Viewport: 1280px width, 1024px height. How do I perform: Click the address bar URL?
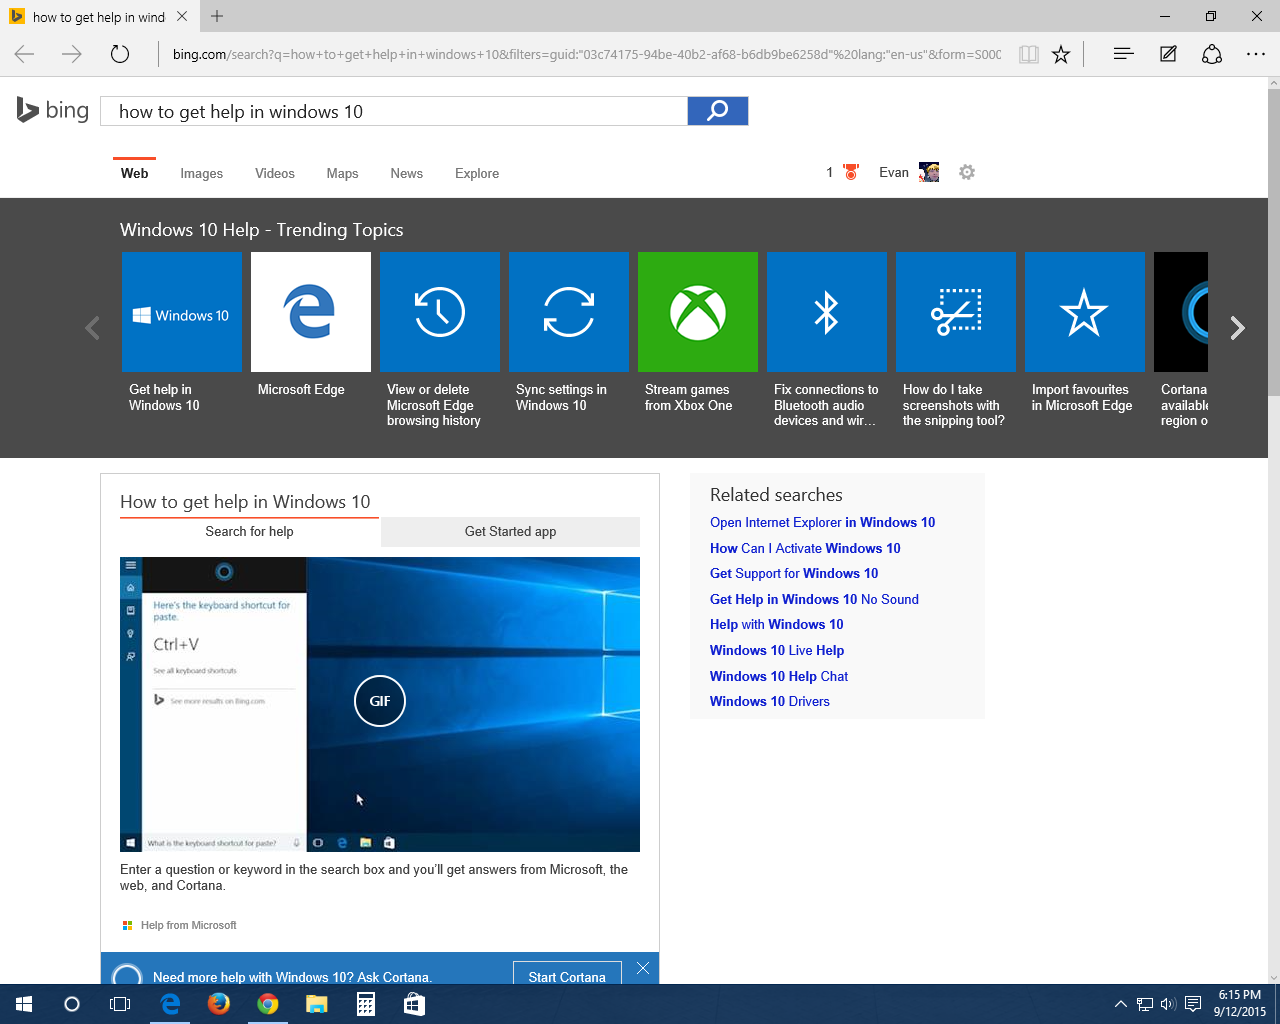(587, 54)
